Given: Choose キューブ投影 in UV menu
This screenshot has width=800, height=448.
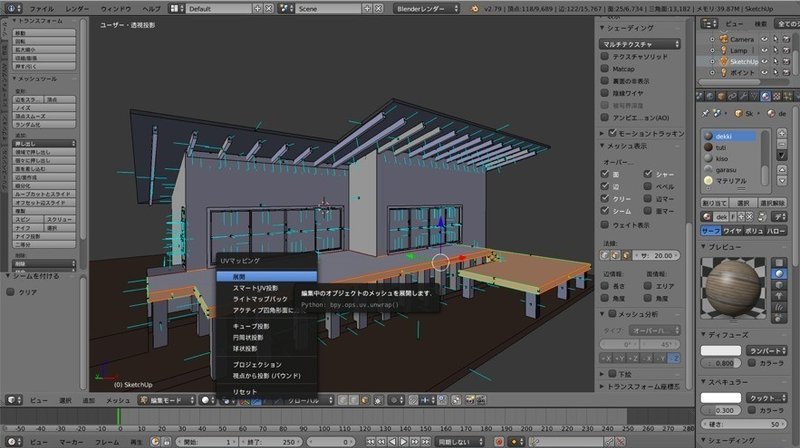Looking at the screenshot, I should (266, 326).
